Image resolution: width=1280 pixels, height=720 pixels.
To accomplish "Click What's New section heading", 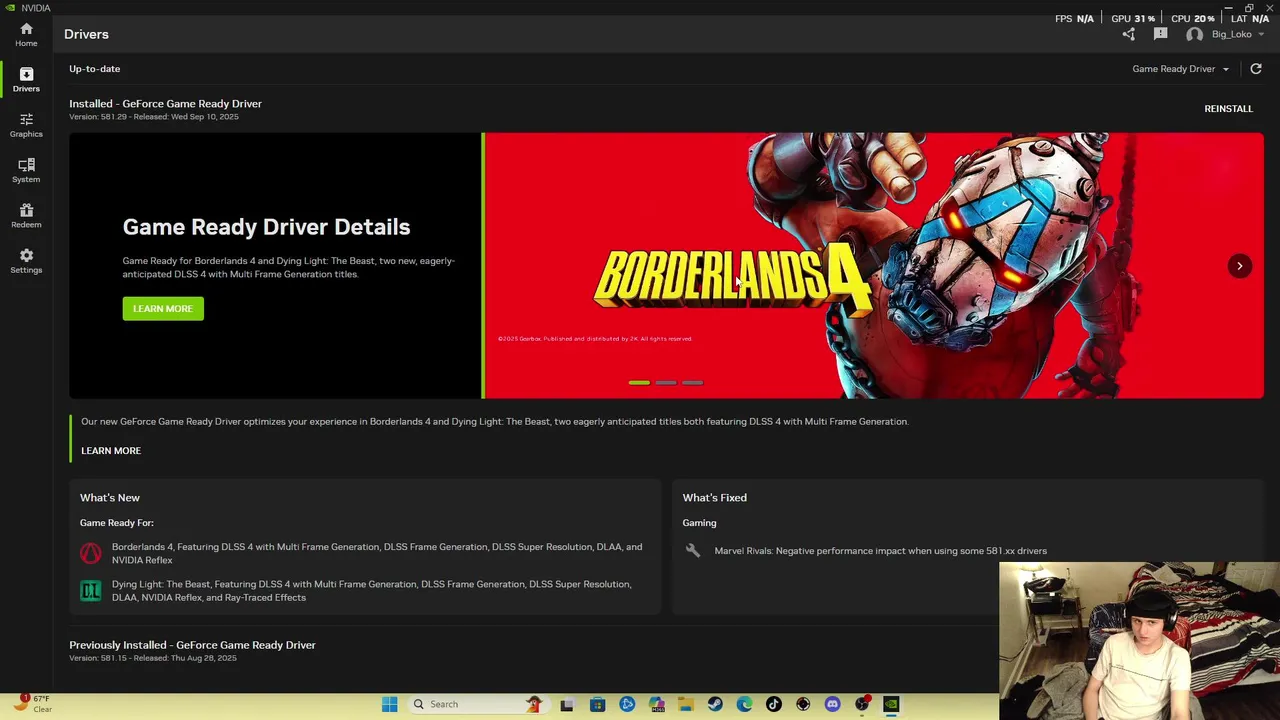I will click(x=110, y=498).
